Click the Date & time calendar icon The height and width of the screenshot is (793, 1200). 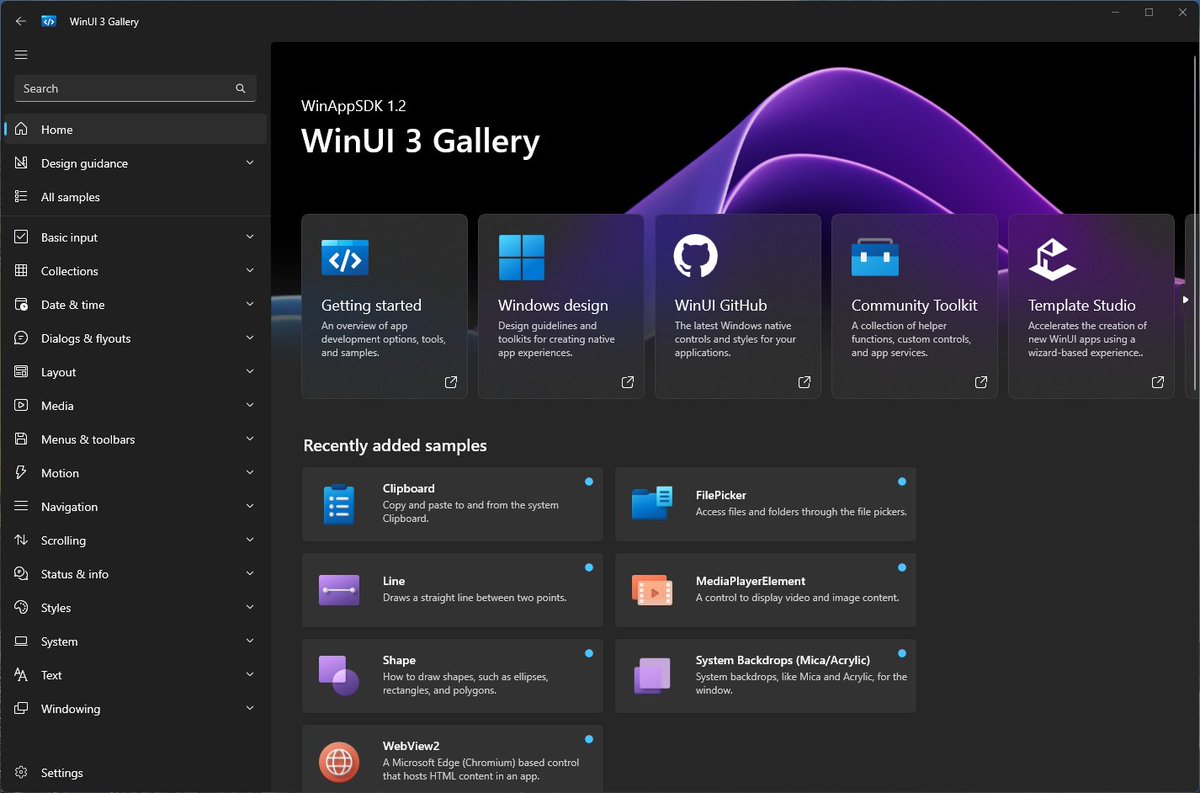21,305
